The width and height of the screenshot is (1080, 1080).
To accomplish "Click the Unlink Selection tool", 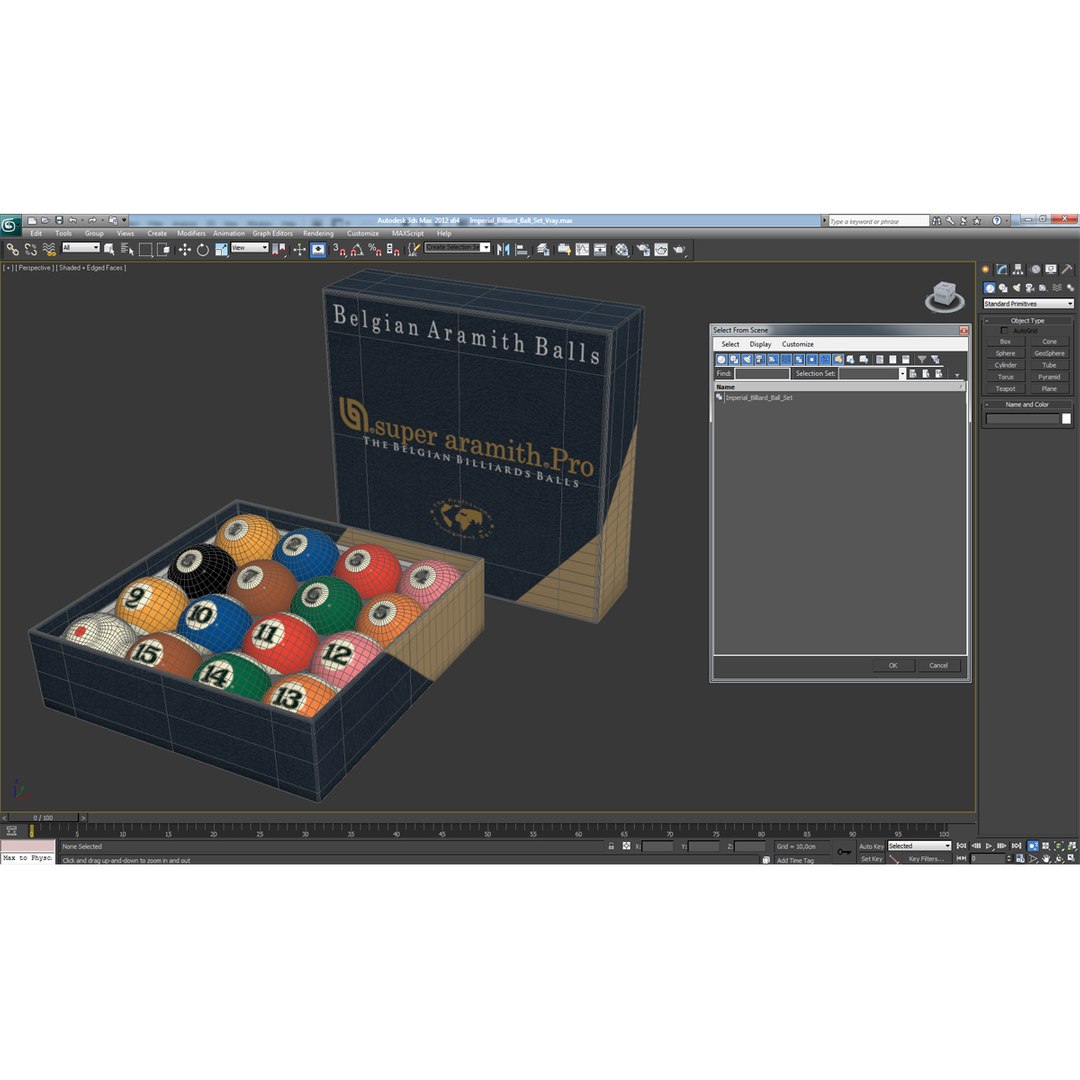I will (30, 249).
